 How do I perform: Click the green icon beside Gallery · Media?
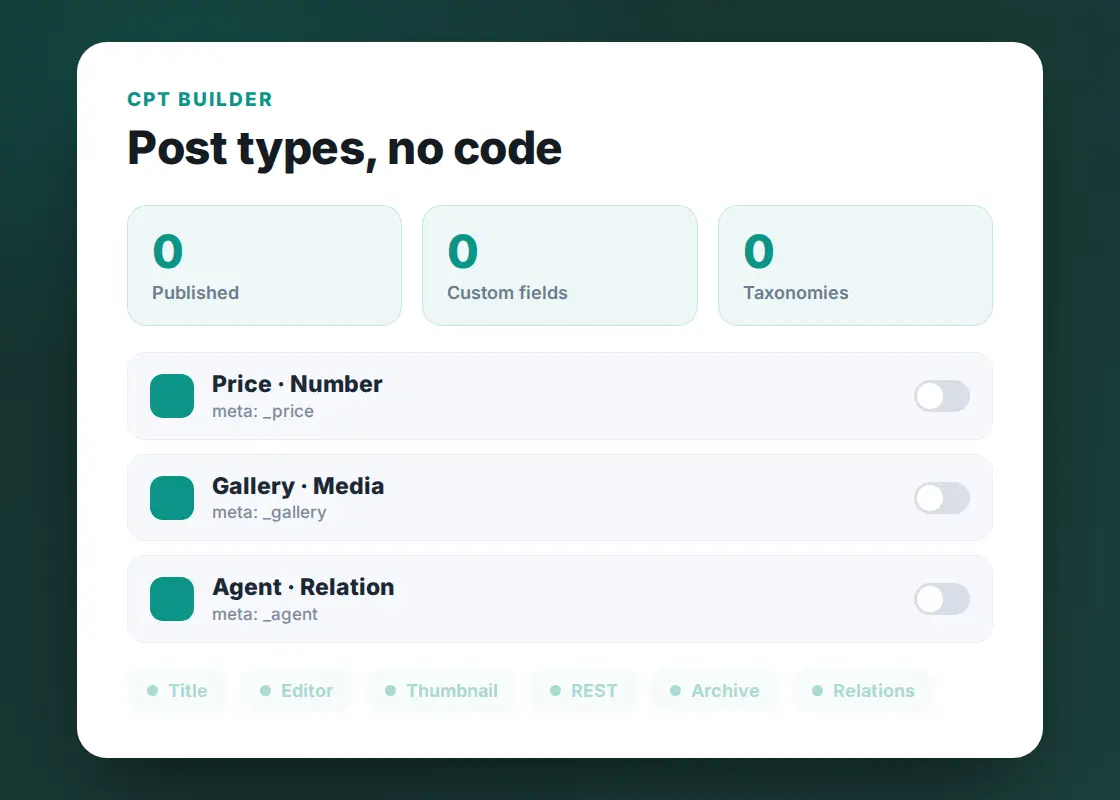point(172,498)
